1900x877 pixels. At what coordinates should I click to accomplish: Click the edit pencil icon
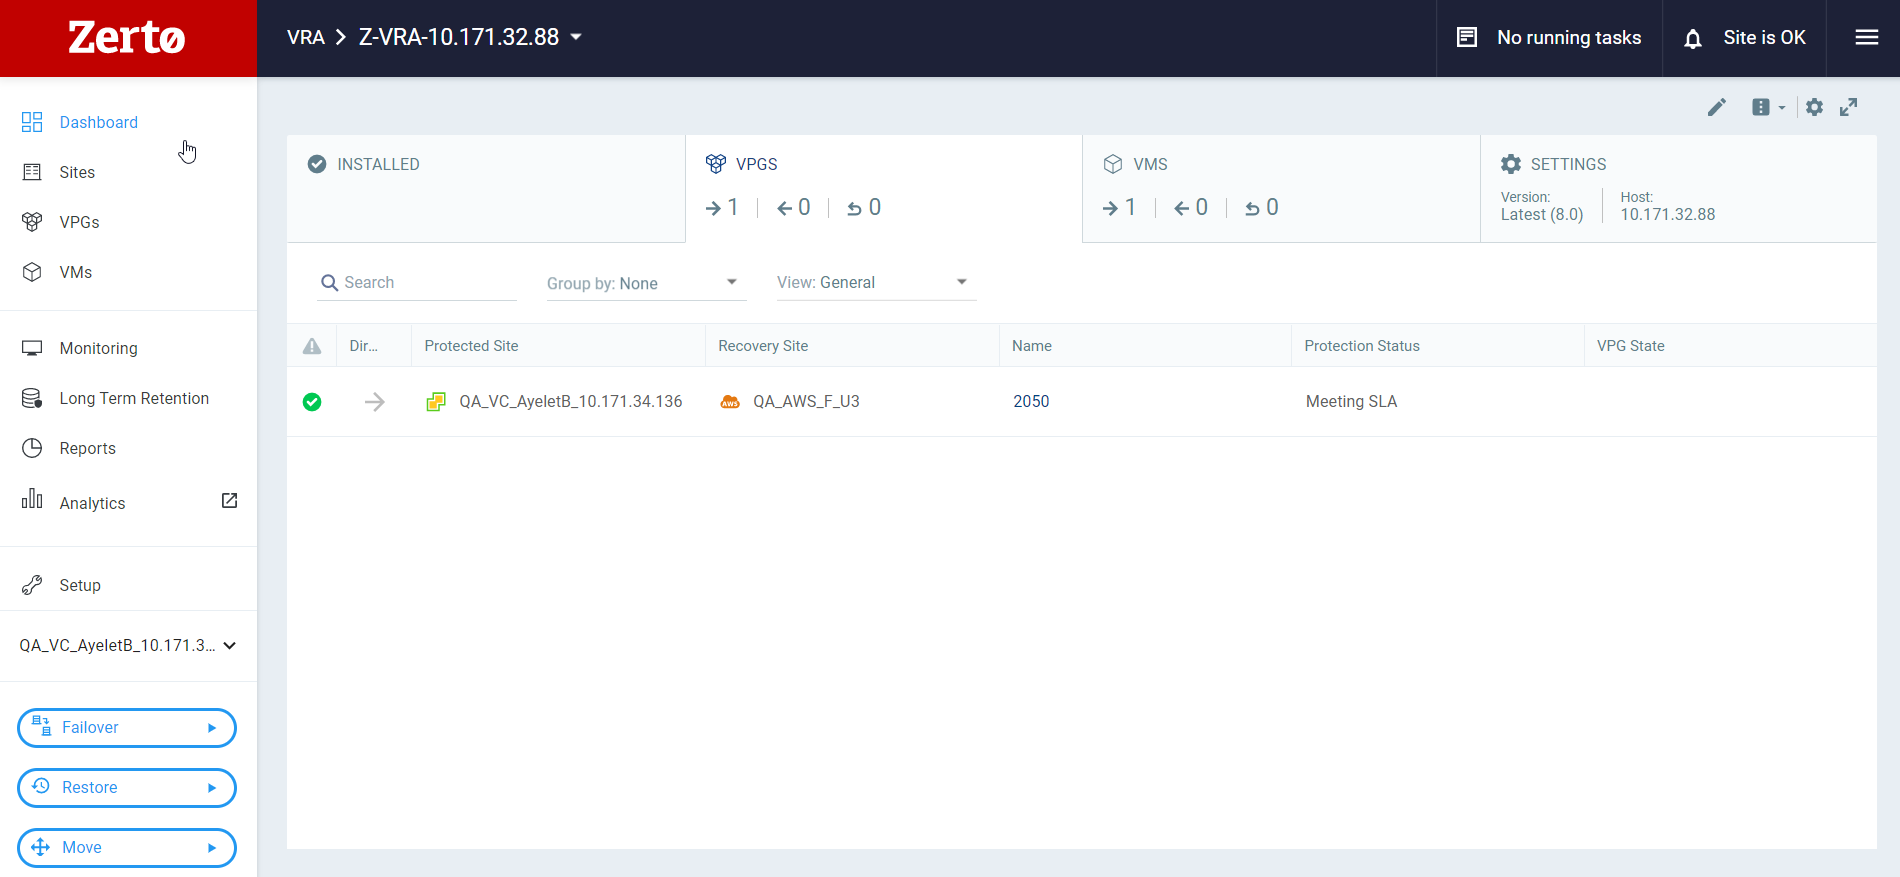(1717, 107)
